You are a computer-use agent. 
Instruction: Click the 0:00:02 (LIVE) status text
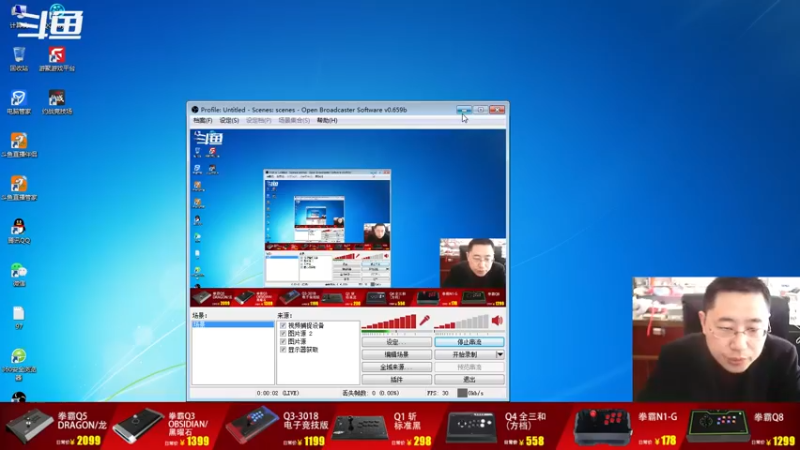pyautogui.click(x=278, y=393)
